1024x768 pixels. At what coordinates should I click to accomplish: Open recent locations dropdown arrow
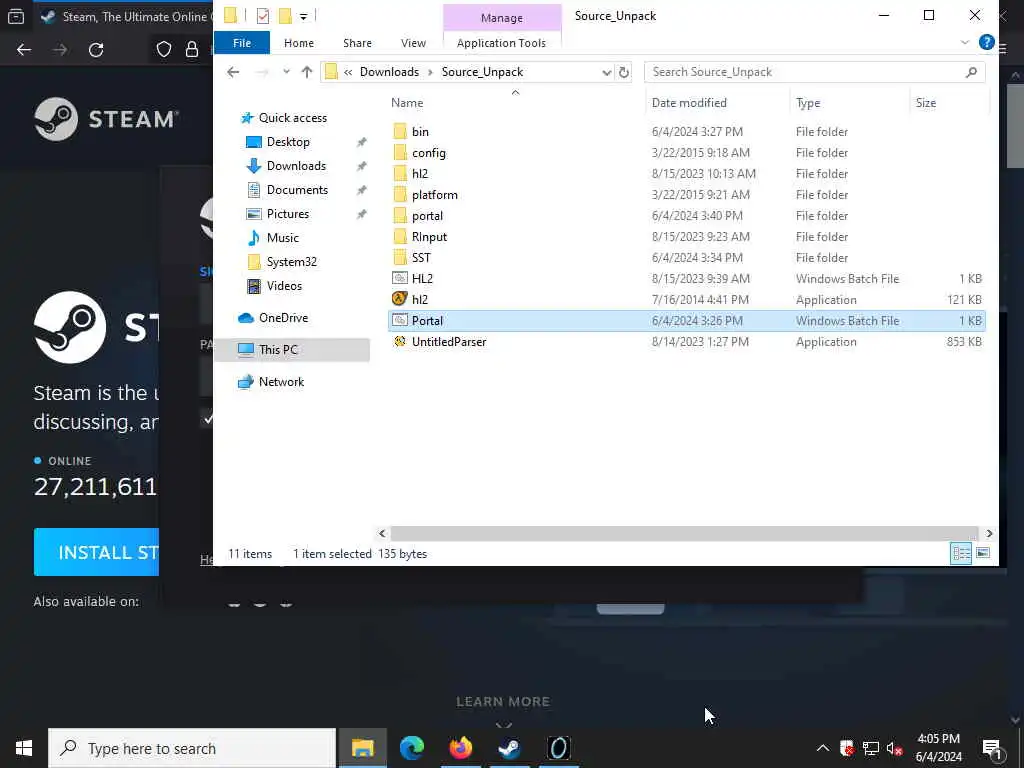tap(286, 72)
